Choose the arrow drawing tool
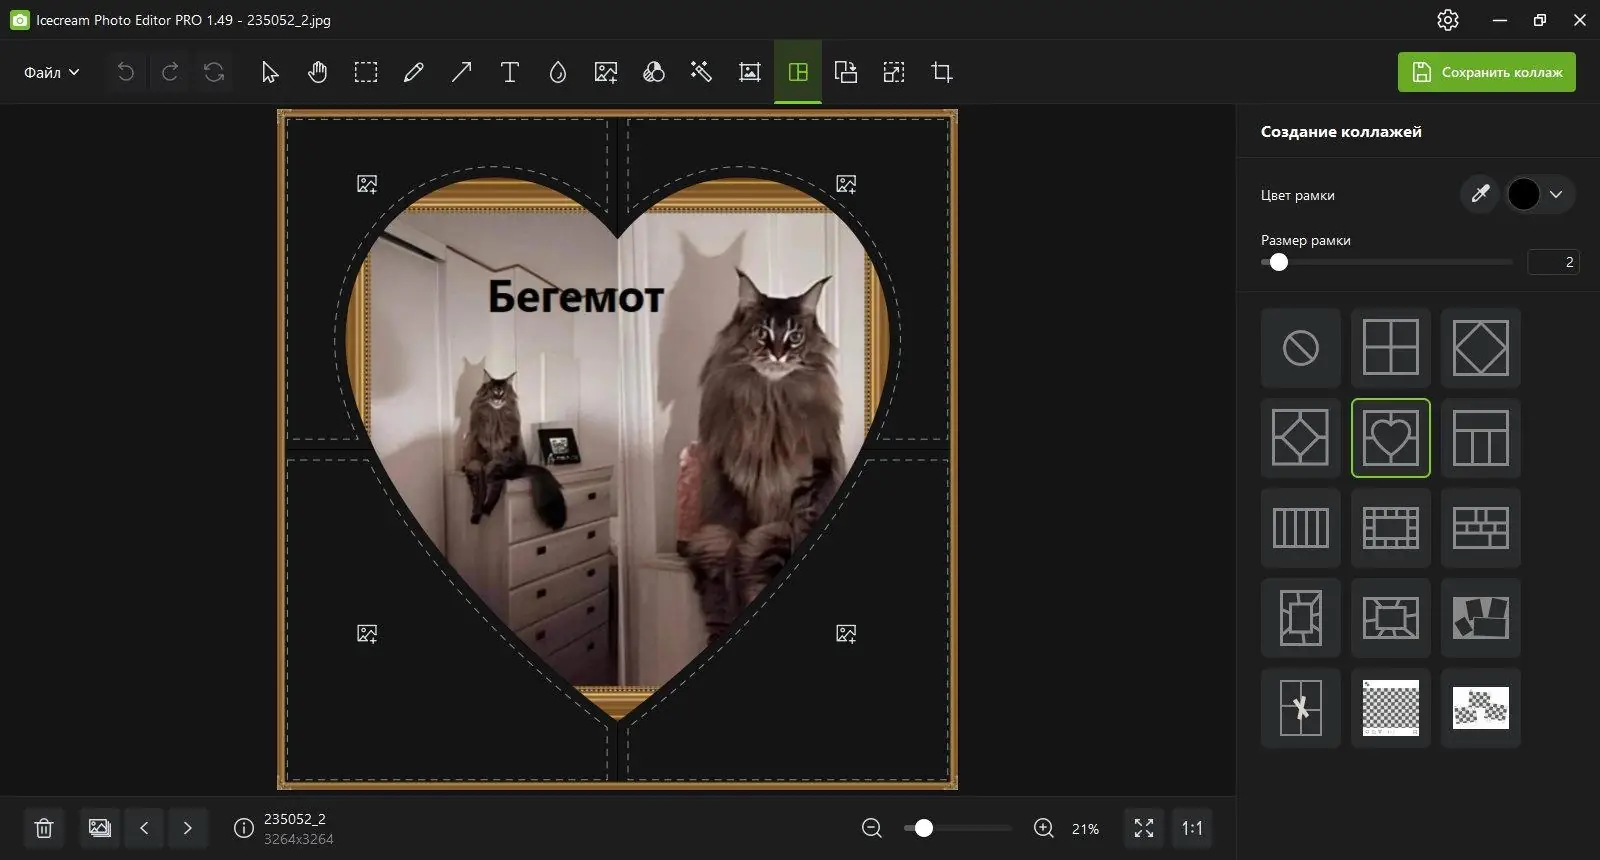The height and width of the screenshot is (860, 1600). point(461,72)
